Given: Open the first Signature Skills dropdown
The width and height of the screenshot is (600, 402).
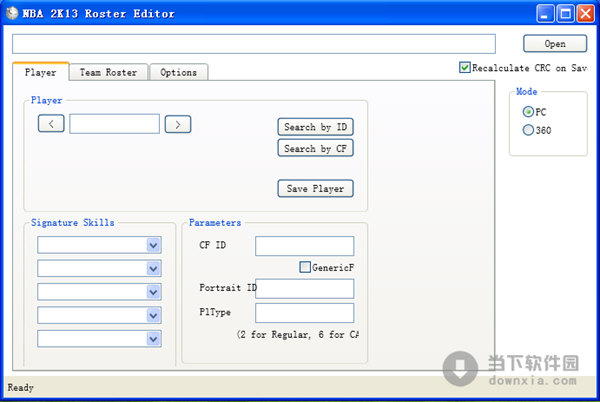Looking at the screenshot, I should (99, 245).
